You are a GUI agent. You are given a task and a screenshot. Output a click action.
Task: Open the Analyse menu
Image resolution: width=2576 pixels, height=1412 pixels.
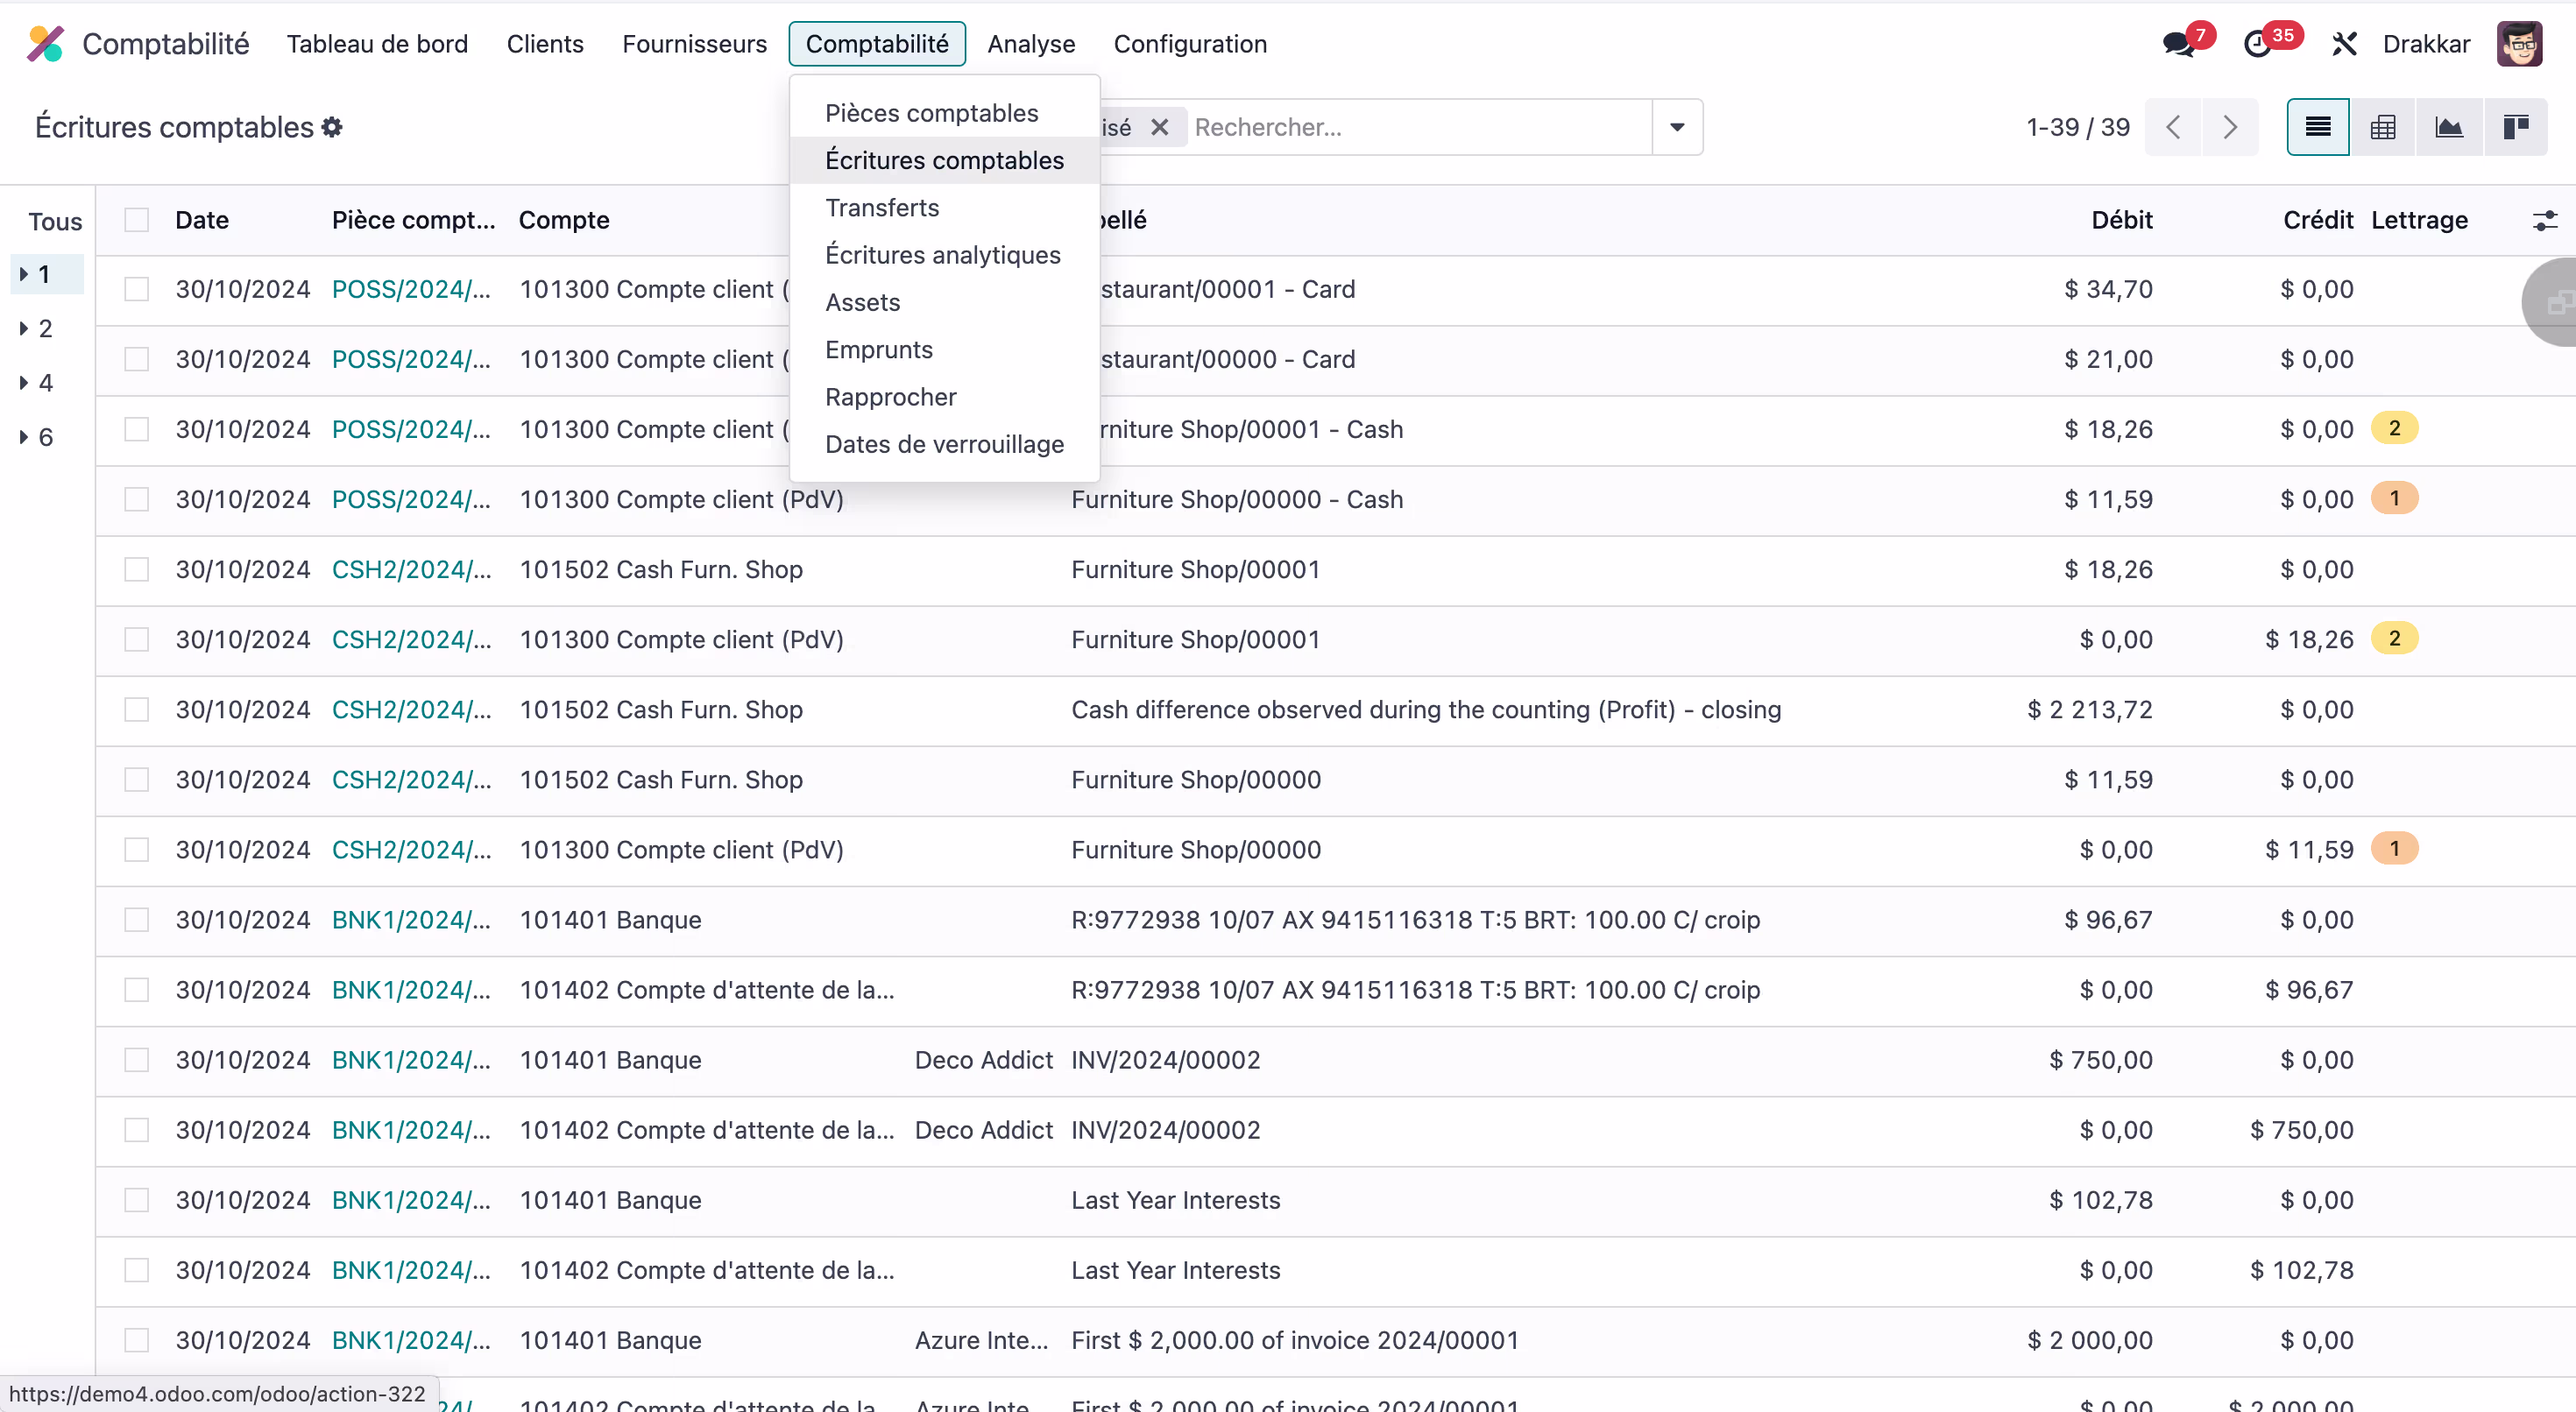tap(1031, 44)
